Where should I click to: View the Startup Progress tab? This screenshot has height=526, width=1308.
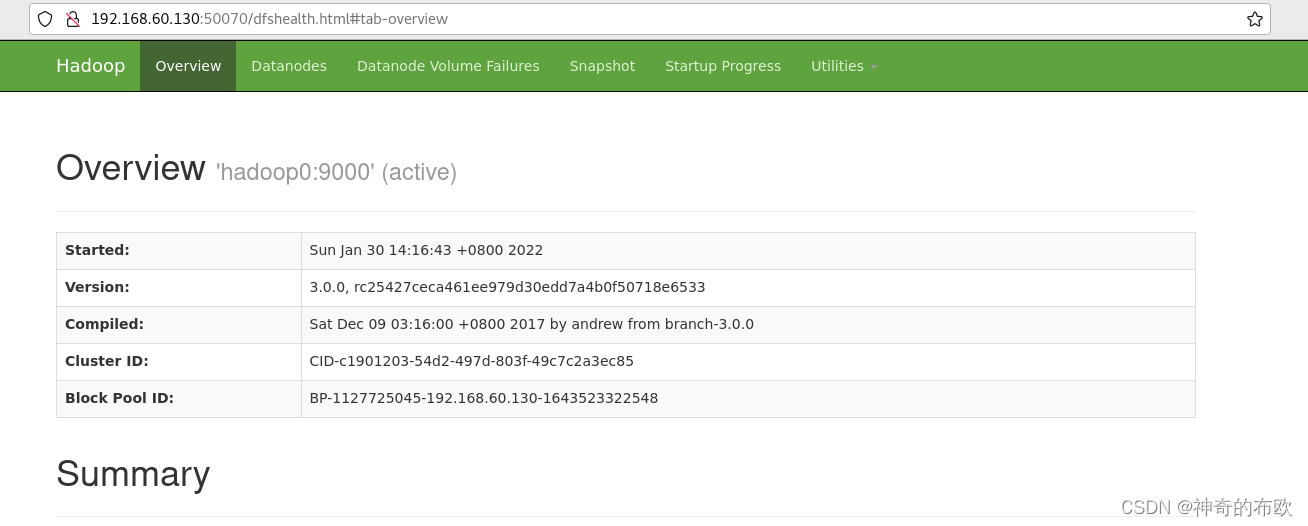[x=723, y=66]
